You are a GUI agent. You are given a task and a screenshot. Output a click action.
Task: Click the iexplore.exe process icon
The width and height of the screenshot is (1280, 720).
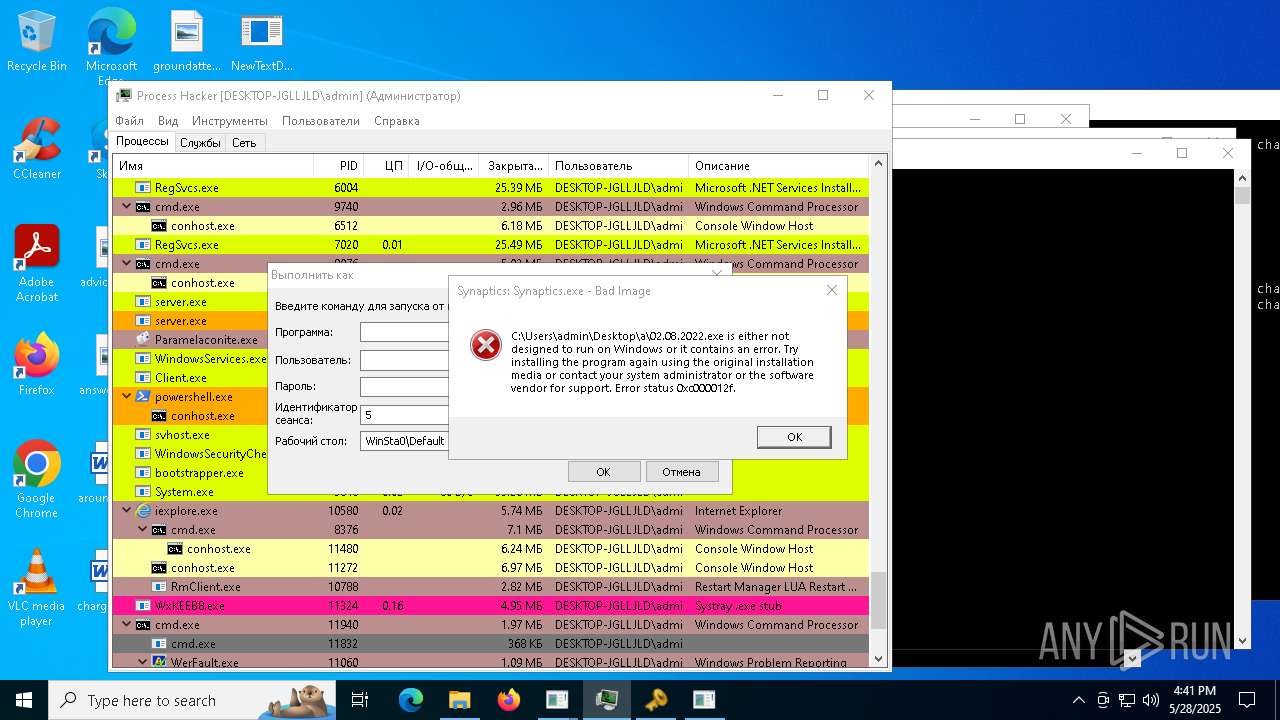tap(143, 511)
